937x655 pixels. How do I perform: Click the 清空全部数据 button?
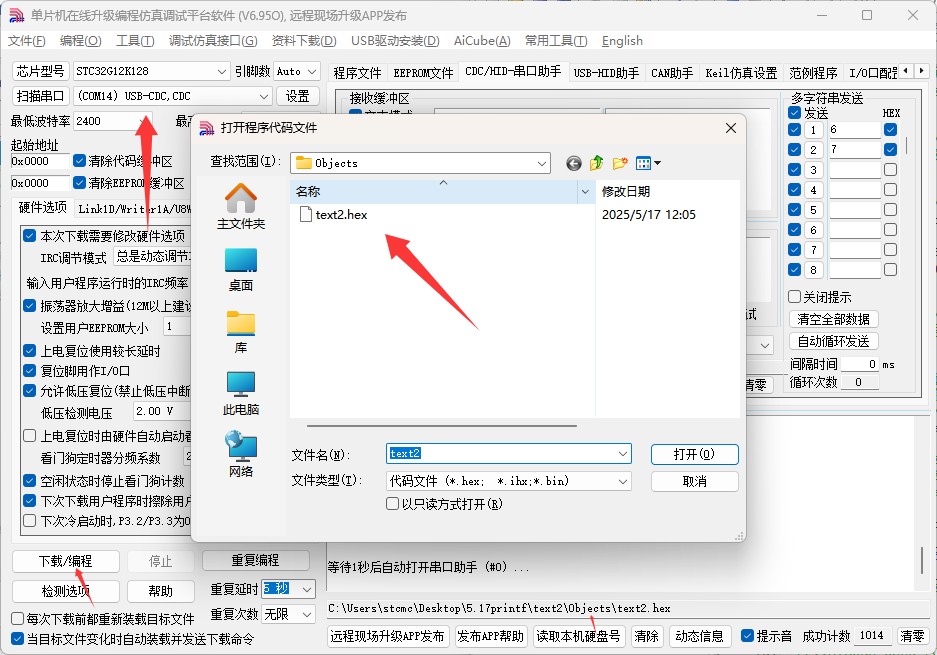tap(834, 319)
